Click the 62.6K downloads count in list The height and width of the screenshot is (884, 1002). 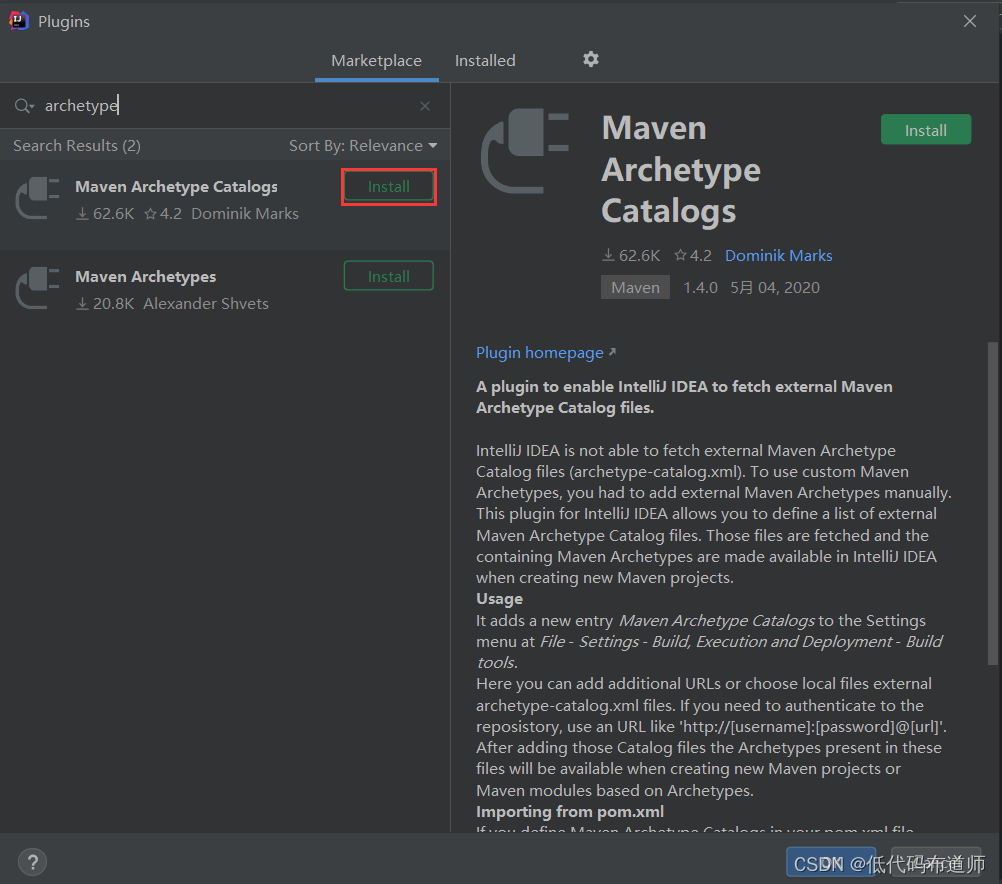105,213
